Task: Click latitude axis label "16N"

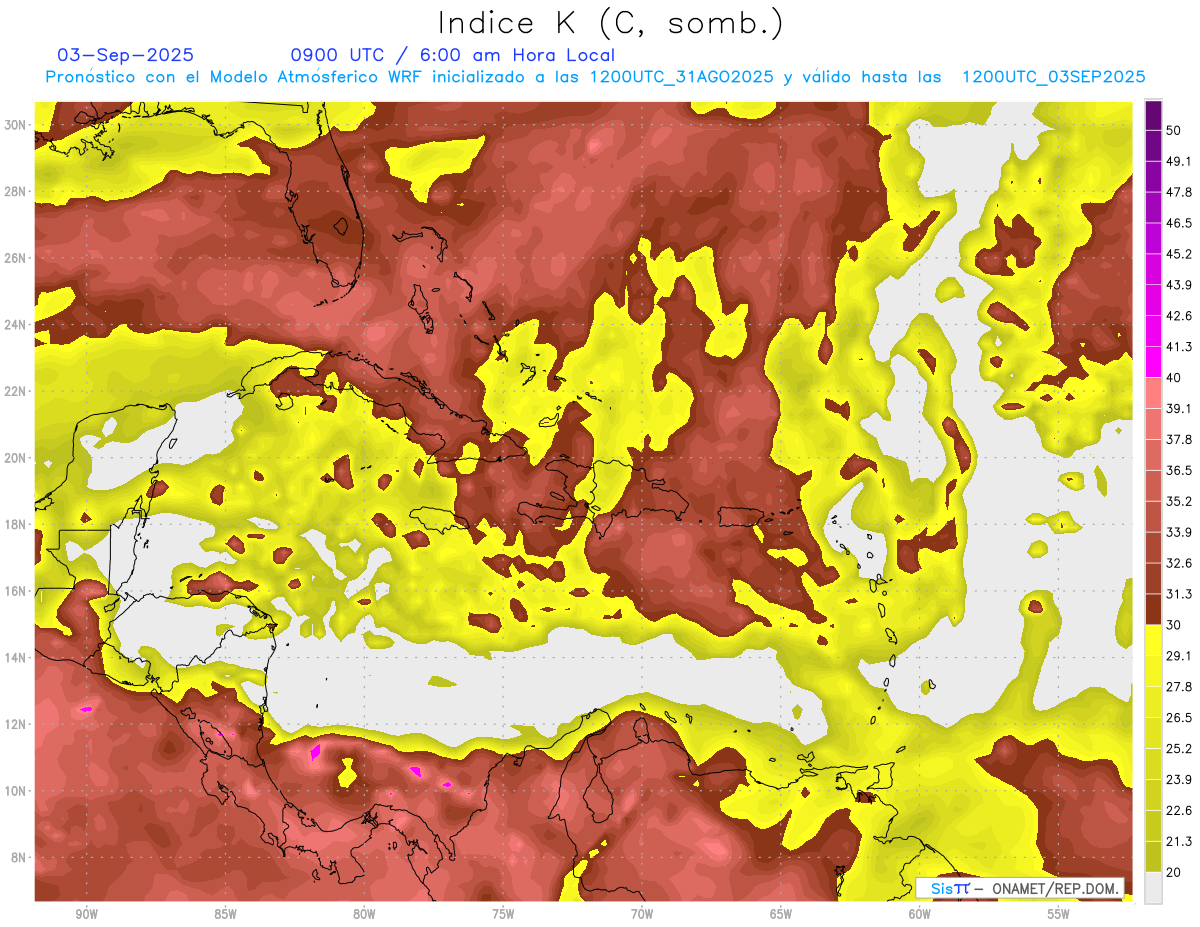Action: click(x=14, y=591)
